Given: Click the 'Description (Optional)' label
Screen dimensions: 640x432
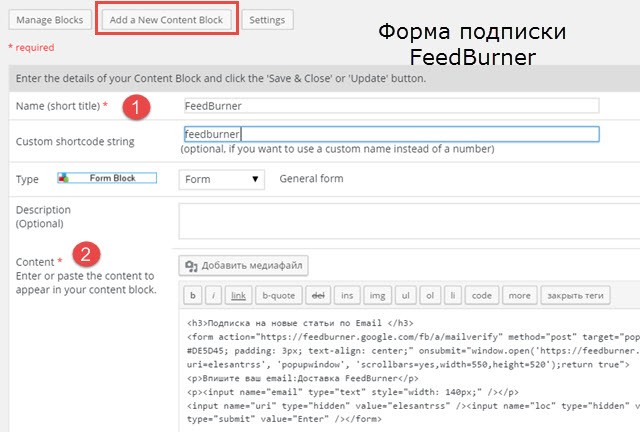Looking at the screenshot, I should pos(43,217).
